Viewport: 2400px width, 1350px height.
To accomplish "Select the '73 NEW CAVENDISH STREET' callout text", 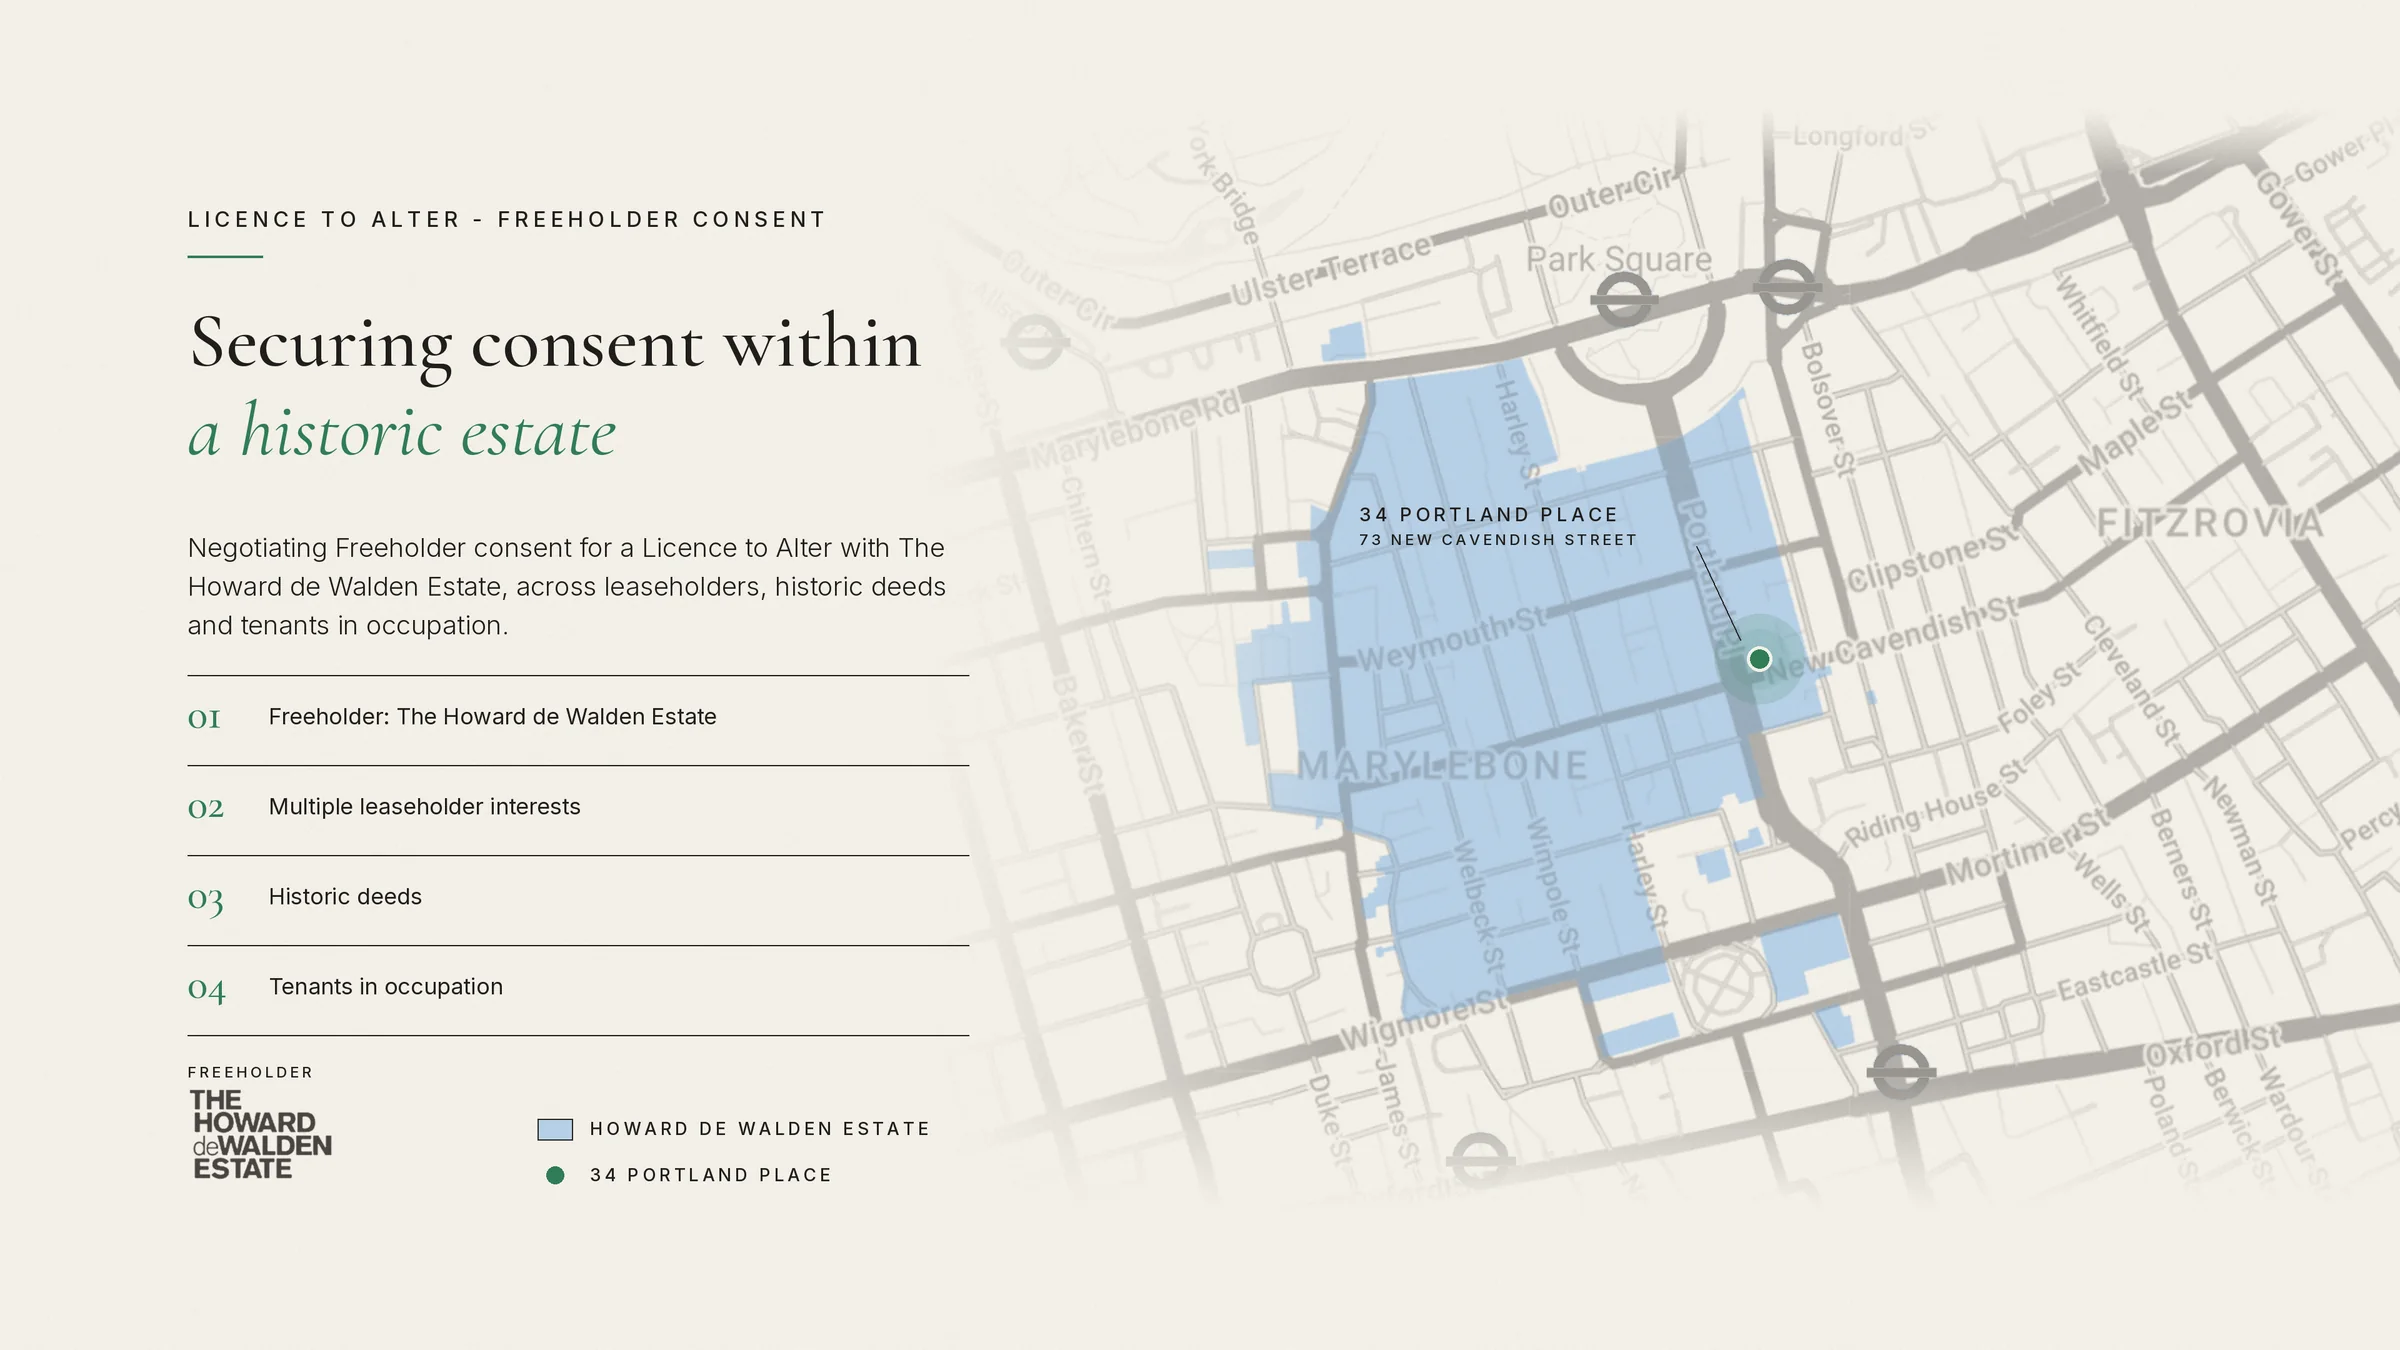I will coord(1498,540).
